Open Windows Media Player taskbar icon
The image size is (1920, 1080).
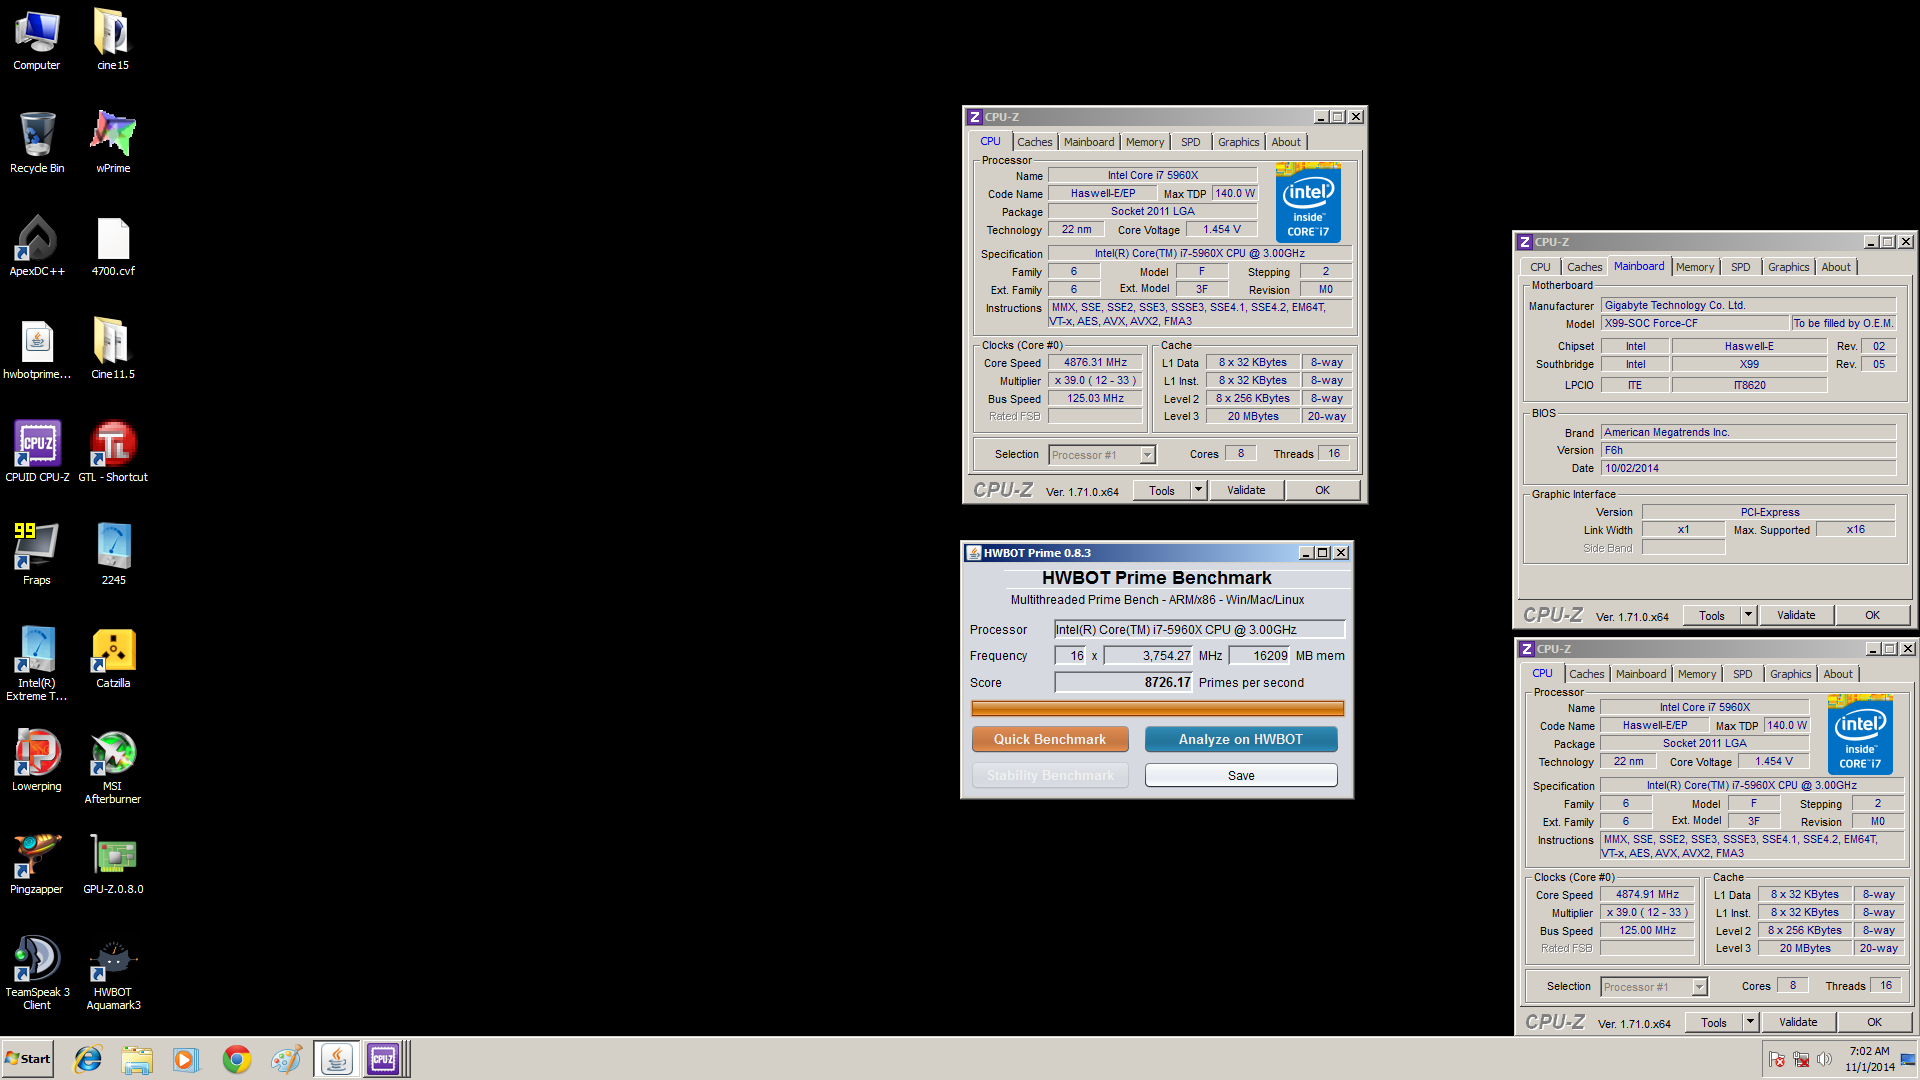coord(186,1059)
